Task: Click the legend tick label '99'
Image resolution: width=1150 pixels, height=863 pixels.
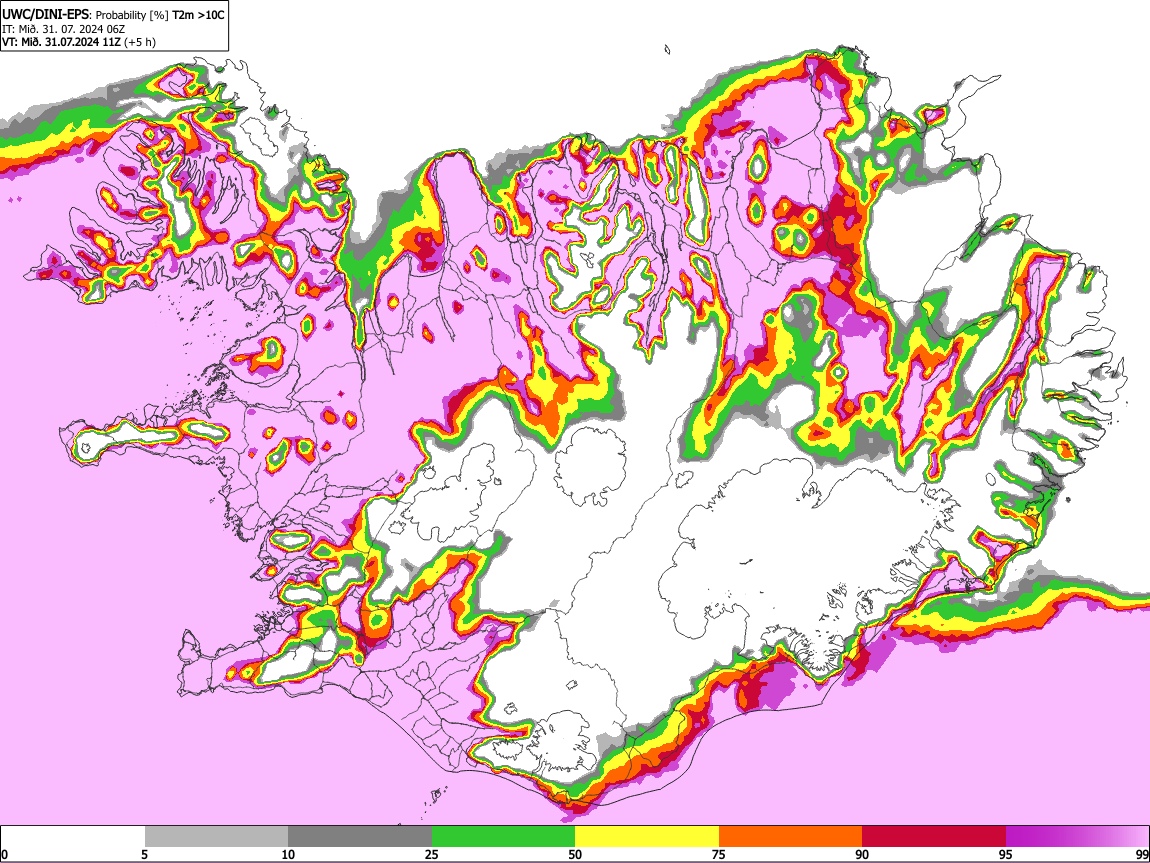Action: tap(1141, 854)
